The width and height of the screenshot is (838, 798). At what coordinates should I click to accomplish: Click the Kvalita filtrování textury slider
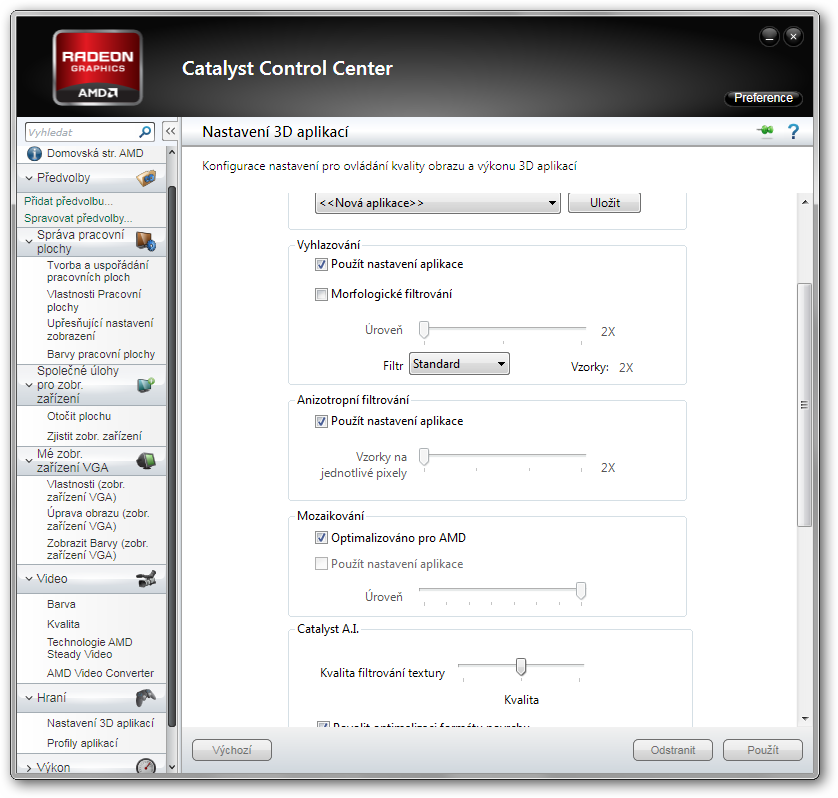tap(520, 666)
